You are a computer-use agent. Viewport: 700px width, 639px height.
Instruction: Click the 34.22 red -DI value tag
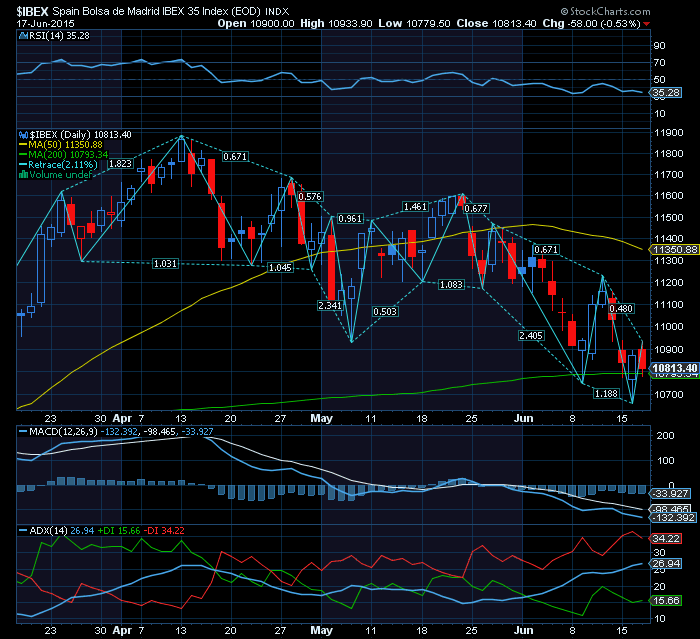pos(666,539)
